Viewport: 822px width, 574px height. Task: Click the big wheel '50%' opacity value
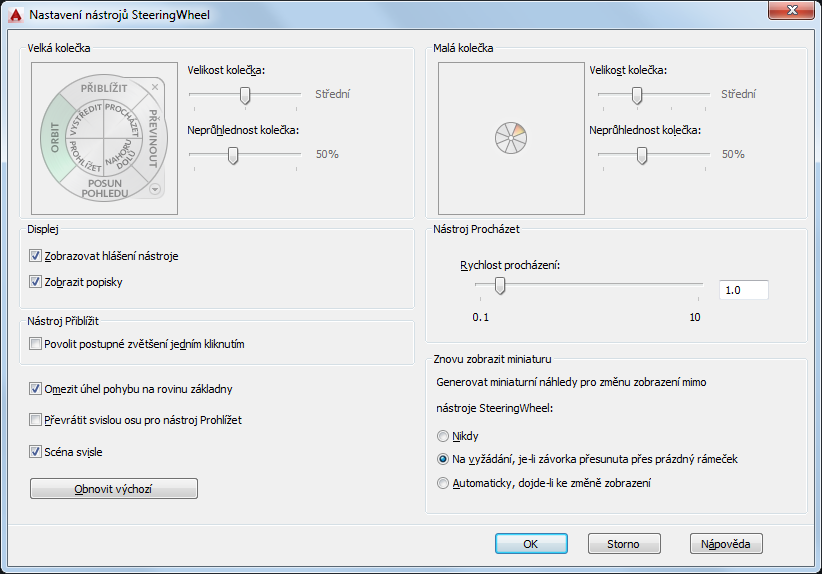pyautogui.click(x=327, y=154)
